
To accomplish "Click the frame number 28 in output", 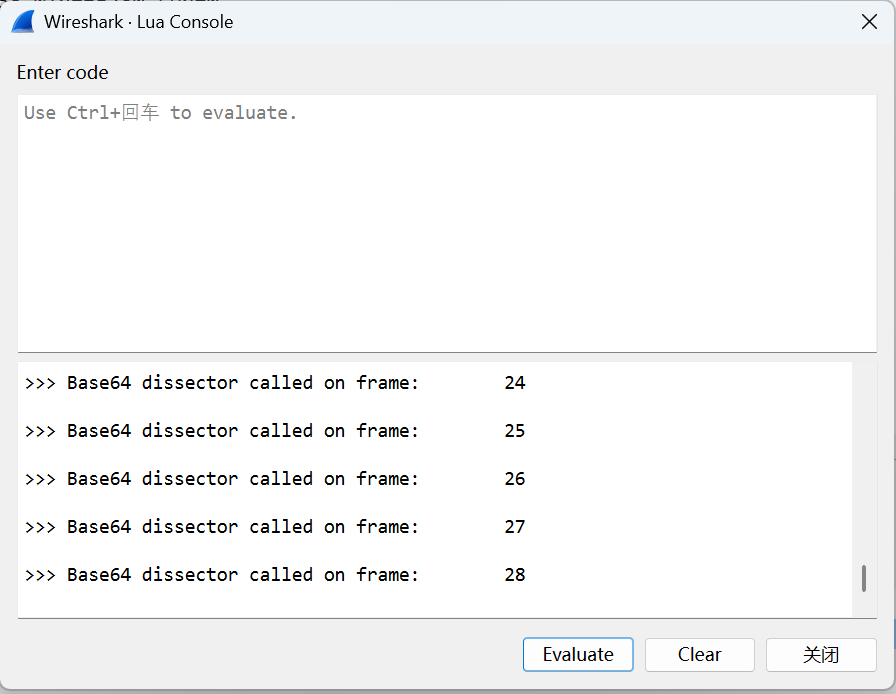I will tap(514, 575).
